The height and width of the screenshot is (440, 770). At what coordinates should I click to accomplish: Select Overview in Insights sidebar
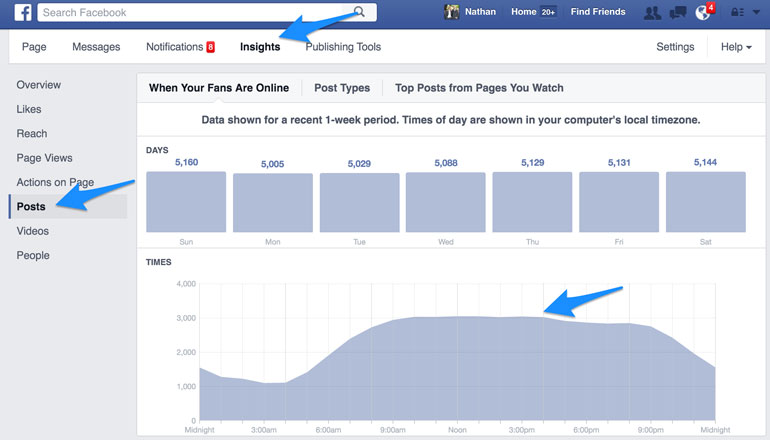pos(39,84)
